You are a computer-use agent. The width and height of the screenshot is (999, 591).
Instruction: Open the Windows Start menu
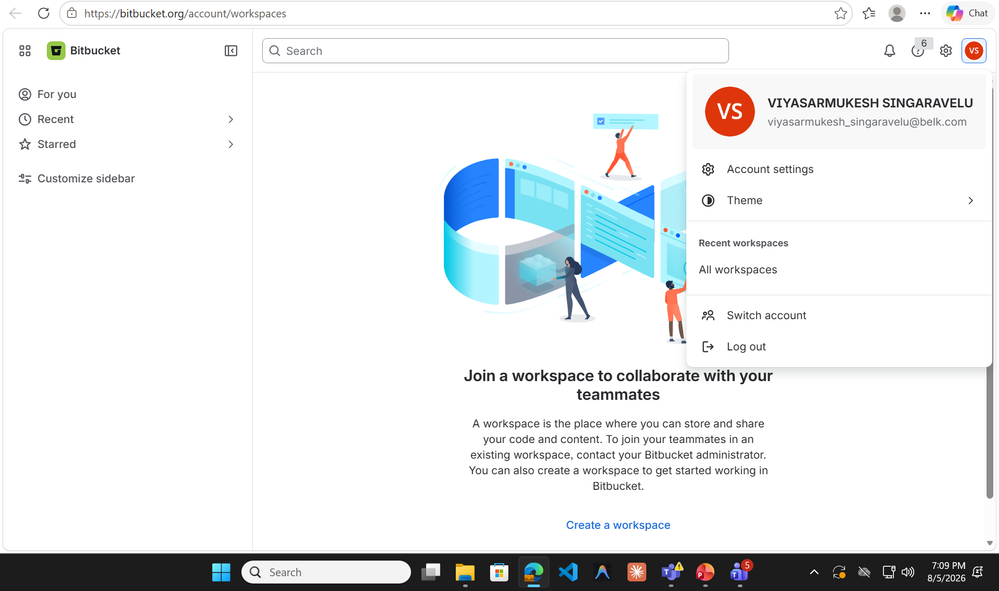[x=221, y=572]
